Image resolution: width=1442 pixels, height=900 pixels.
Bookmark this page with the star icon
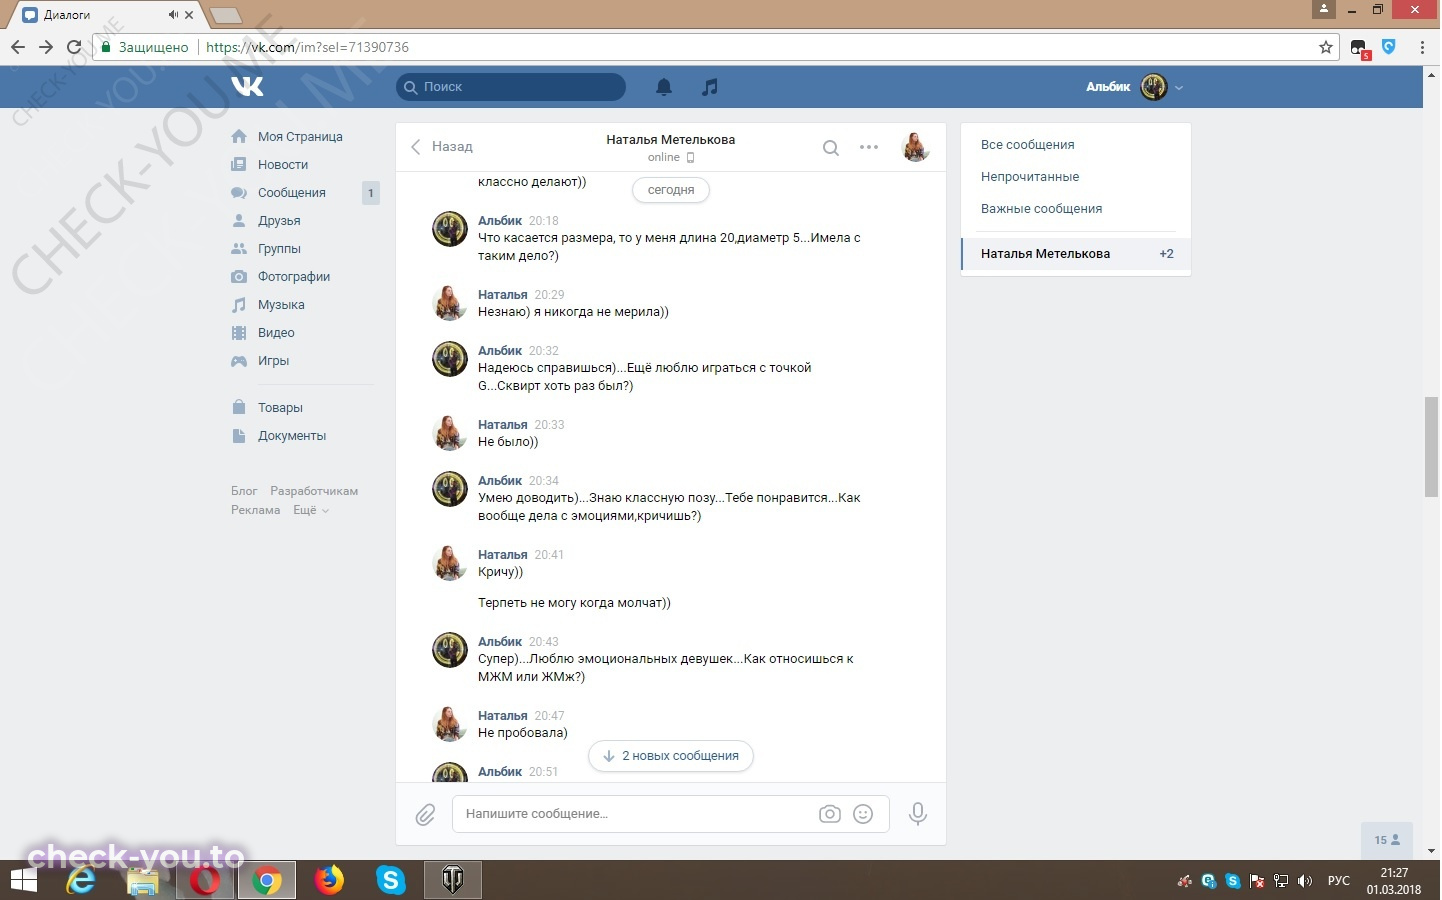1326,47
